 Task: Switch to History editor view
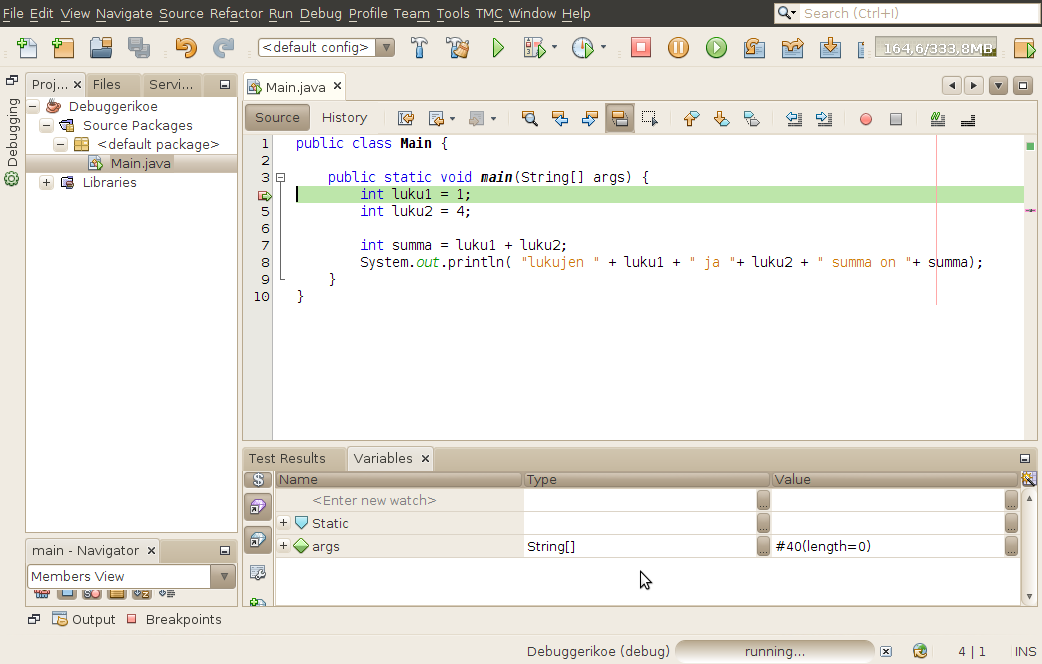(x=344, y=117)
